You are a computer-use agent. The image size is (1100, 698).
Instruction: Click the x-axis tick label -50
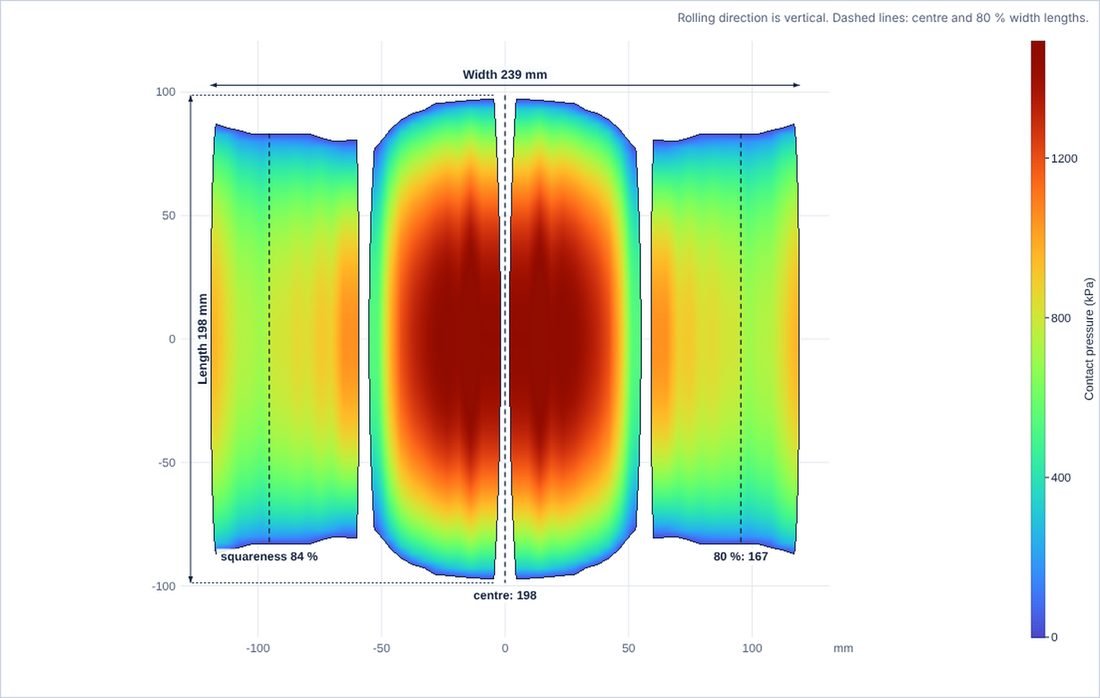(381, 648)
